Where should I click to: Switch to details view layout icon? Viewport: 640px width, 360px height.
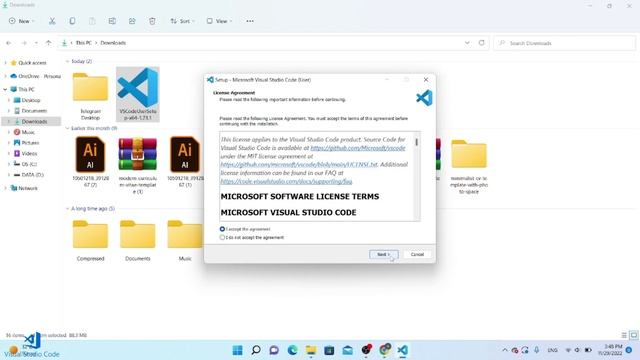pyautogui.click(x=624, y=335)
